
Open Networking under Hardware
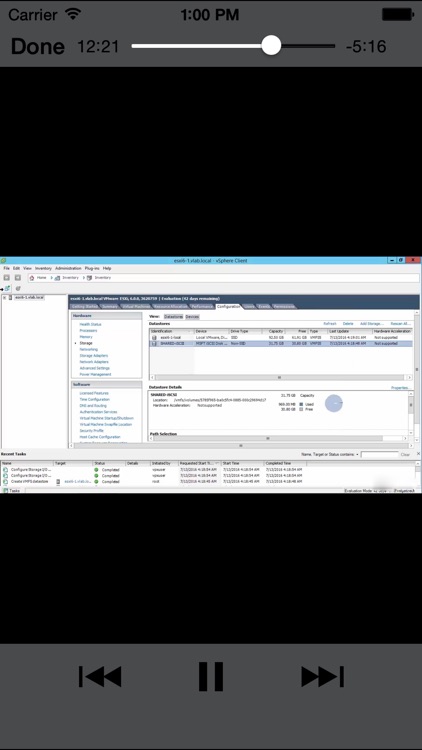click(x=89, y=349)
